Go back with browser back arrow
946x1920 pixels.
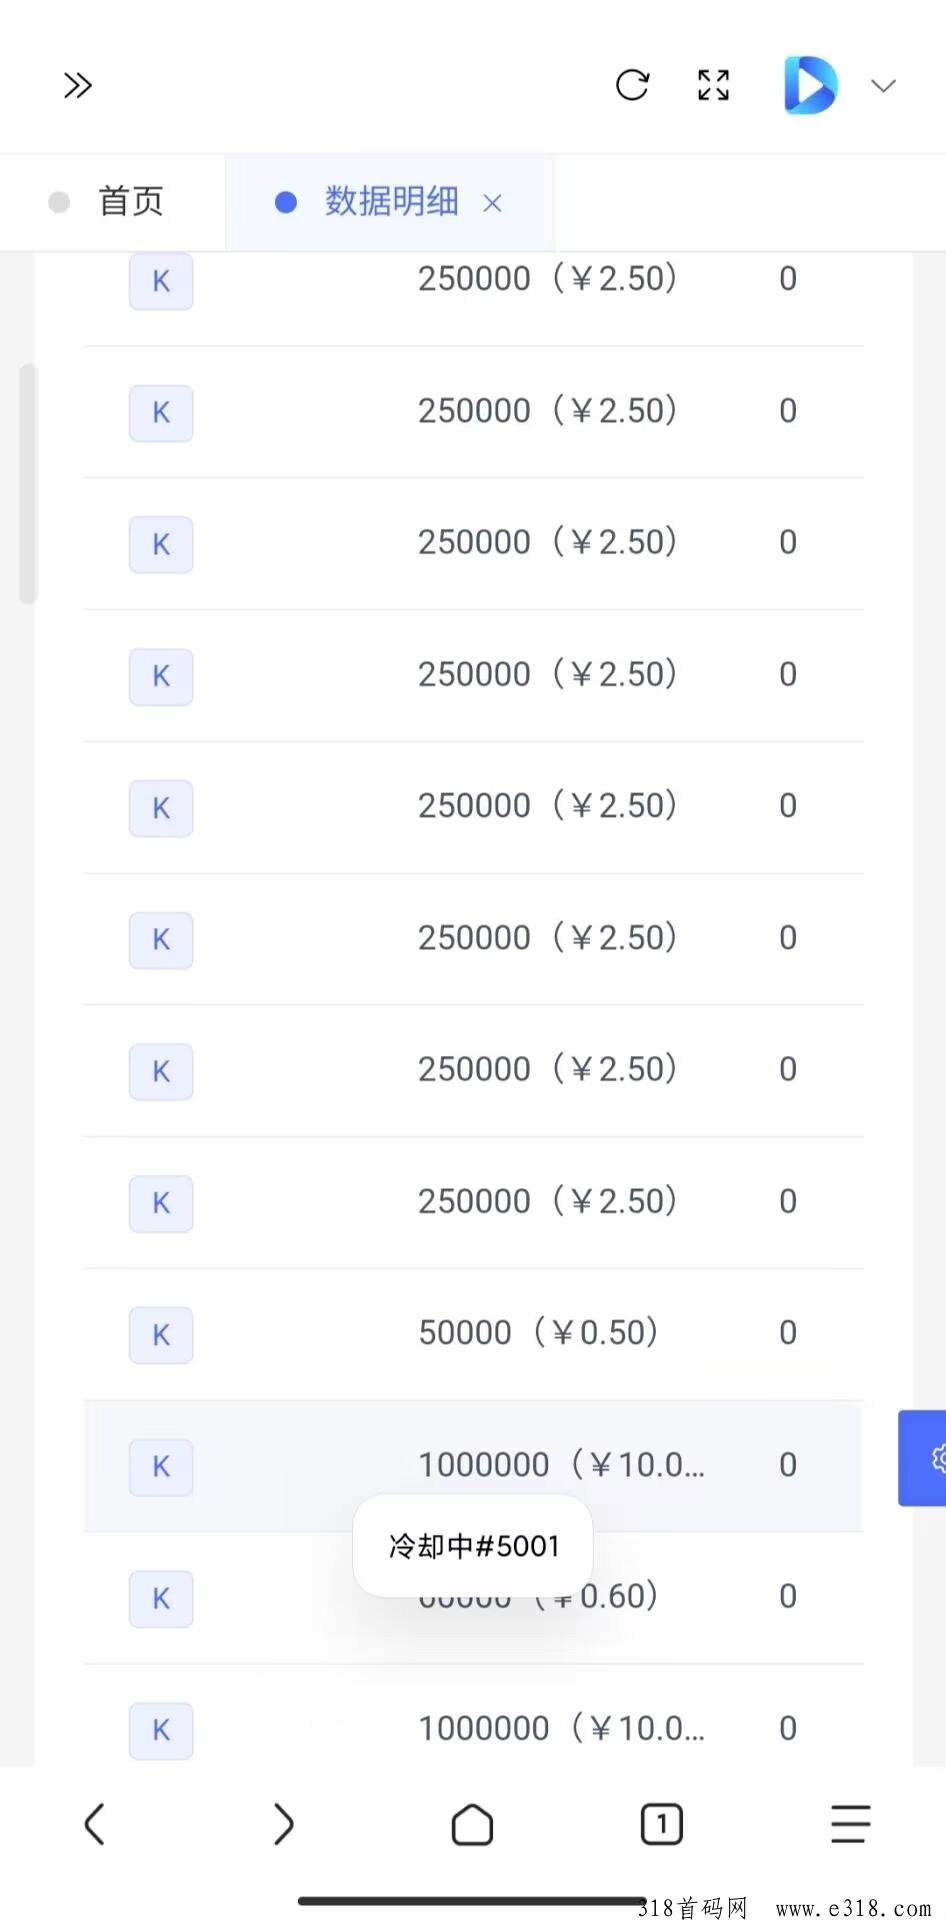(x=95, y=1824)
